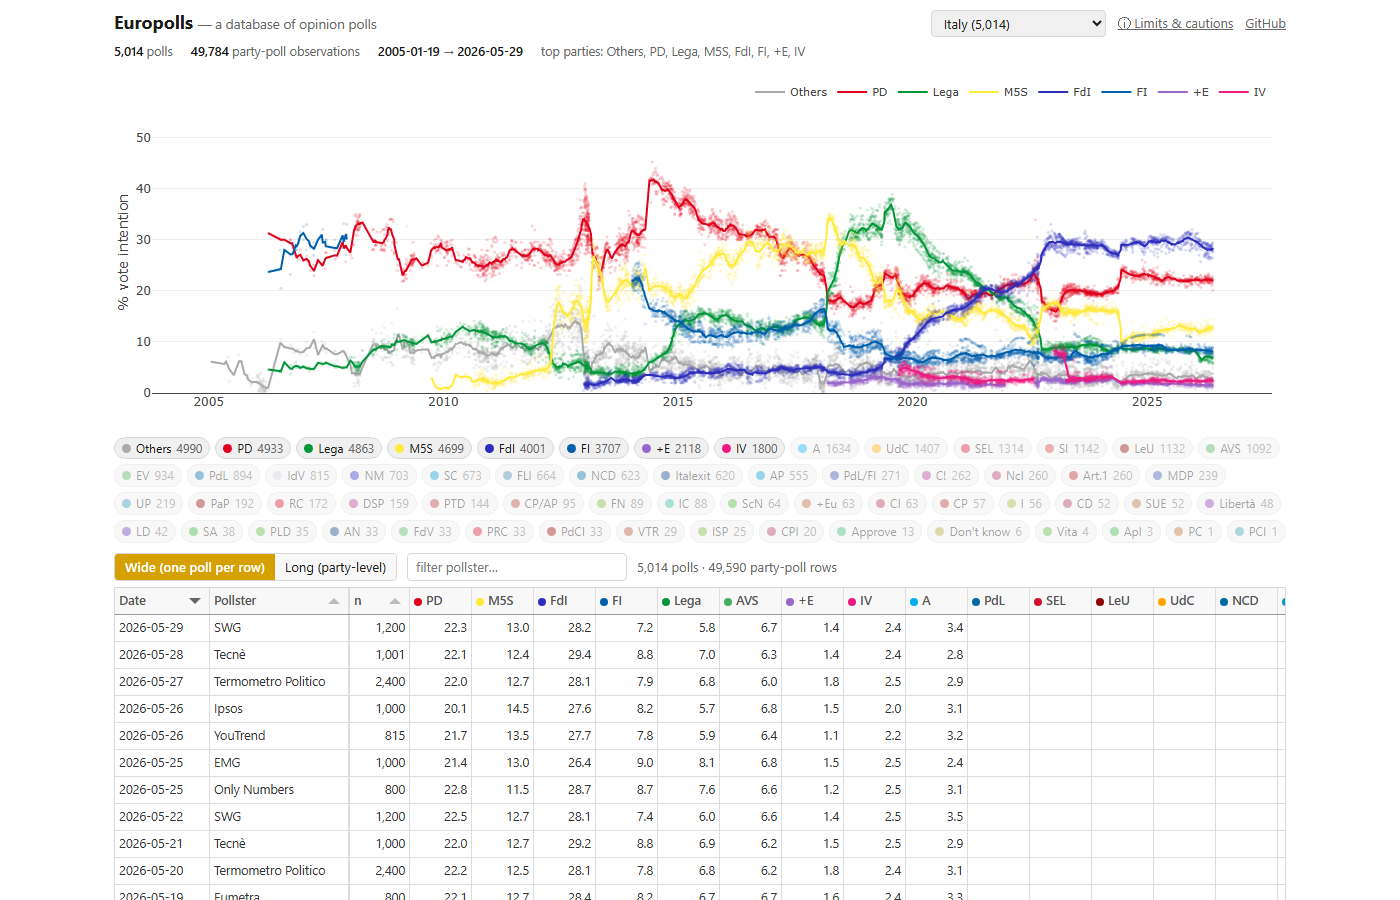The image size is (1400, 900).
Task: Sort table by n sample size column
Action: [377, 601]
